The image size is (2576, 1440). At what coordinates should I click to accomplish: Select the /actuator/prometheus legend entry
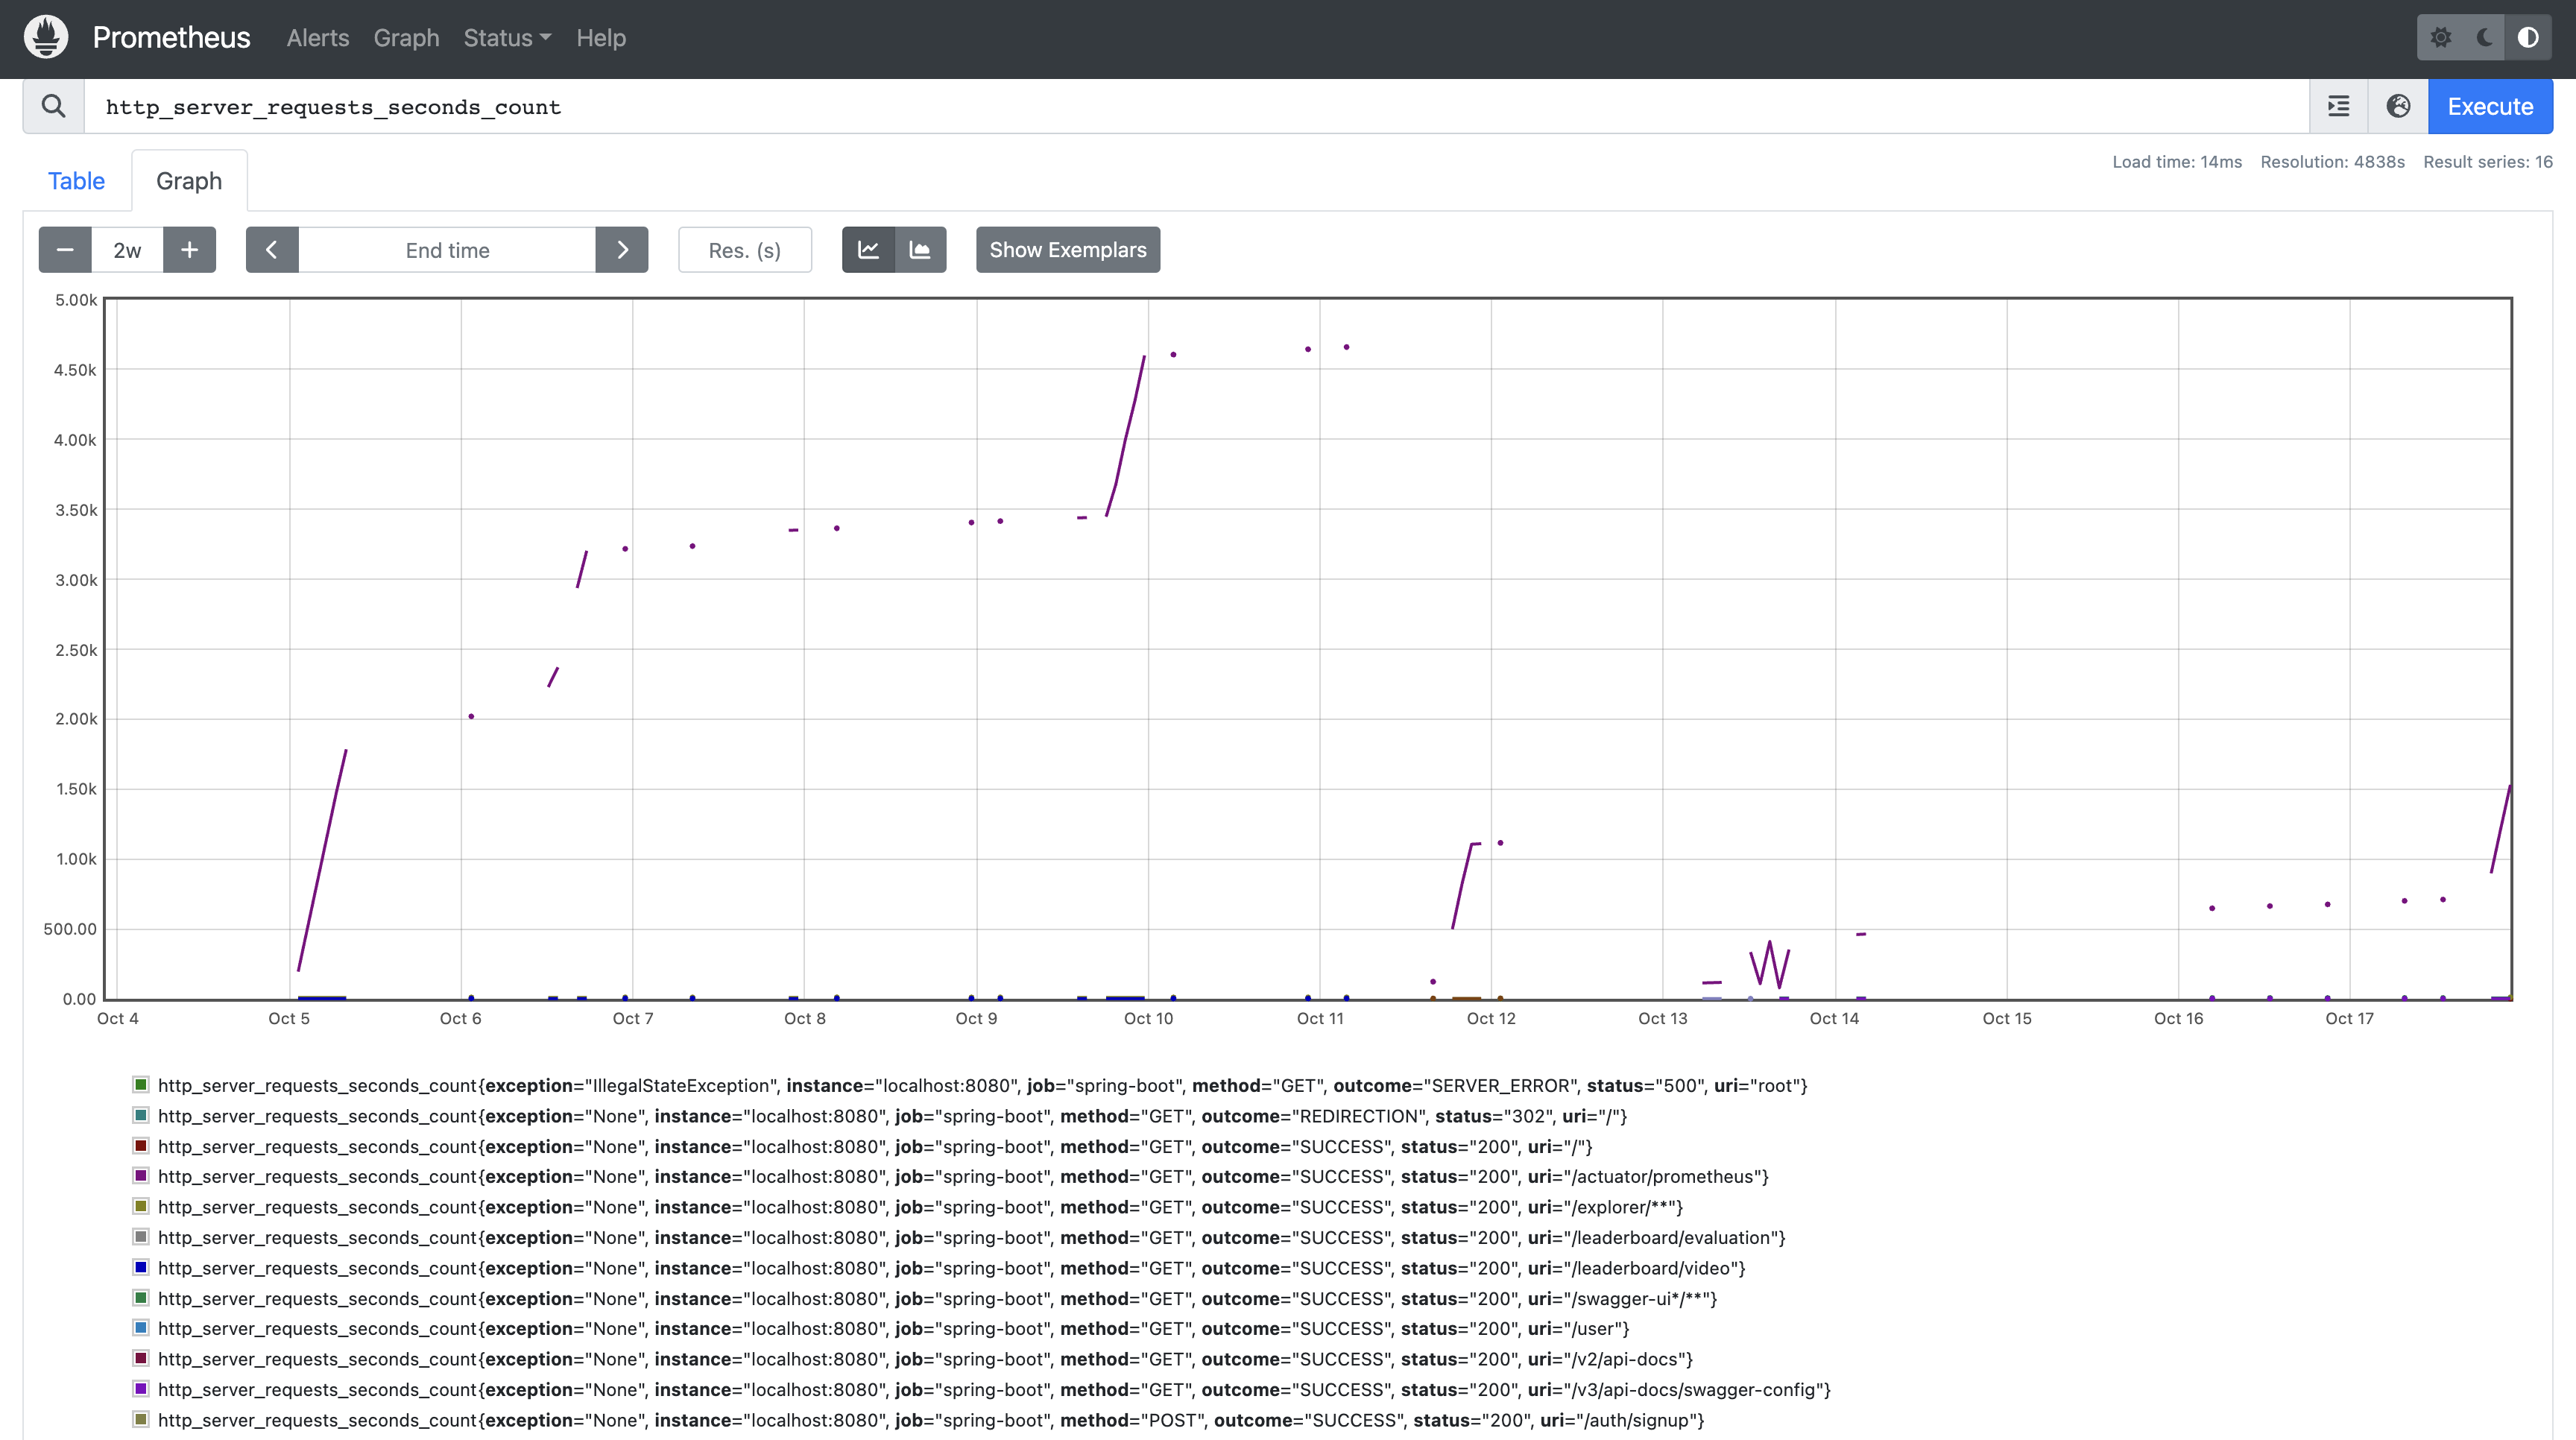pyautogui.click(x=963, y=1177)
